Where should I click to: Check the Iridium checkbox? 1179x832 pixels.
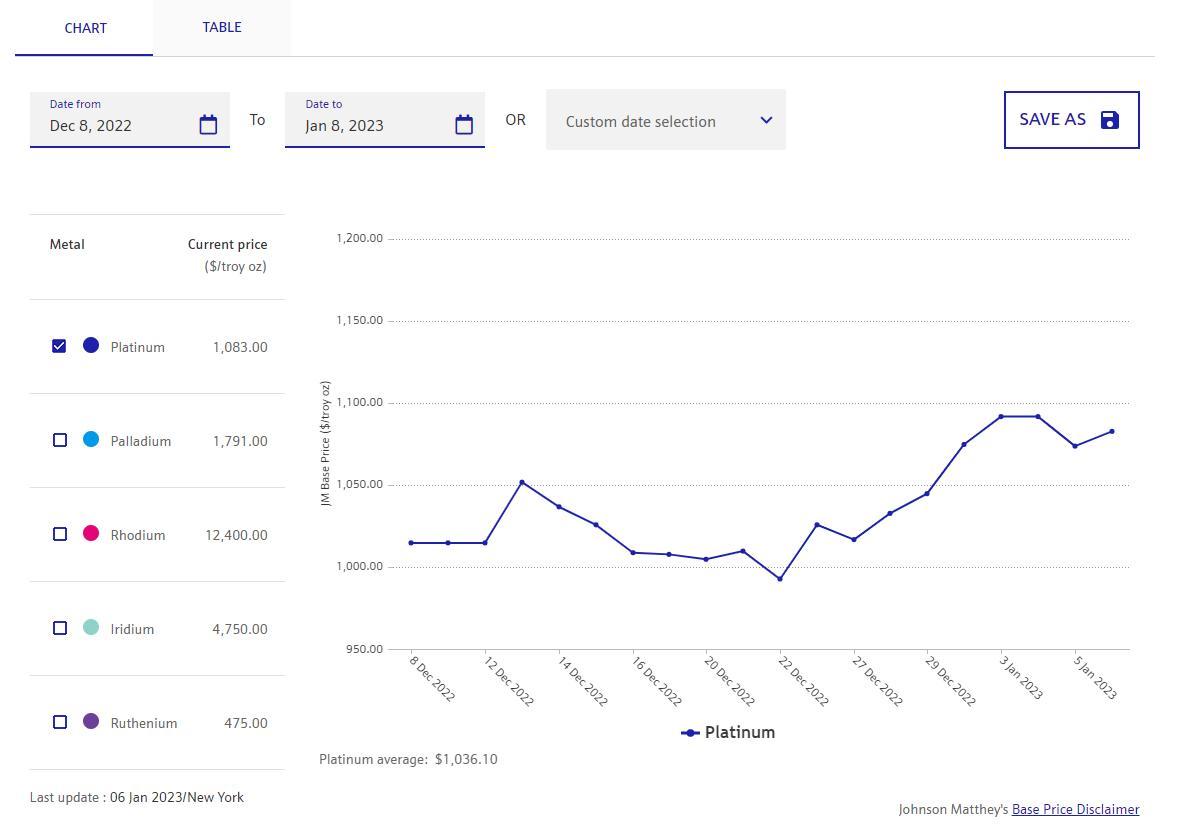[60, 628]
